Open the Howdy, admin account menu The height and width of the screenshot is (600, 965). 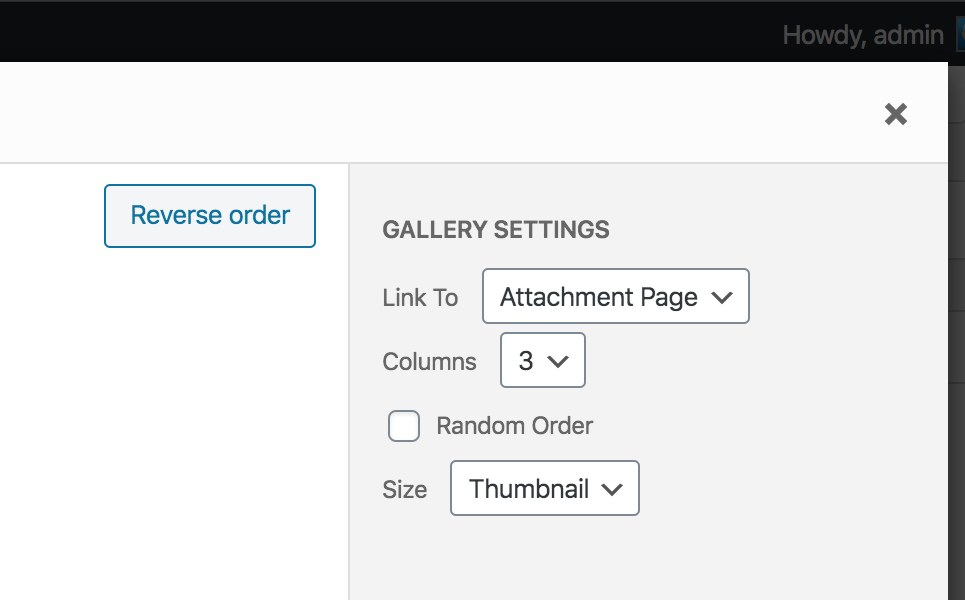click(x=863, y=35)
